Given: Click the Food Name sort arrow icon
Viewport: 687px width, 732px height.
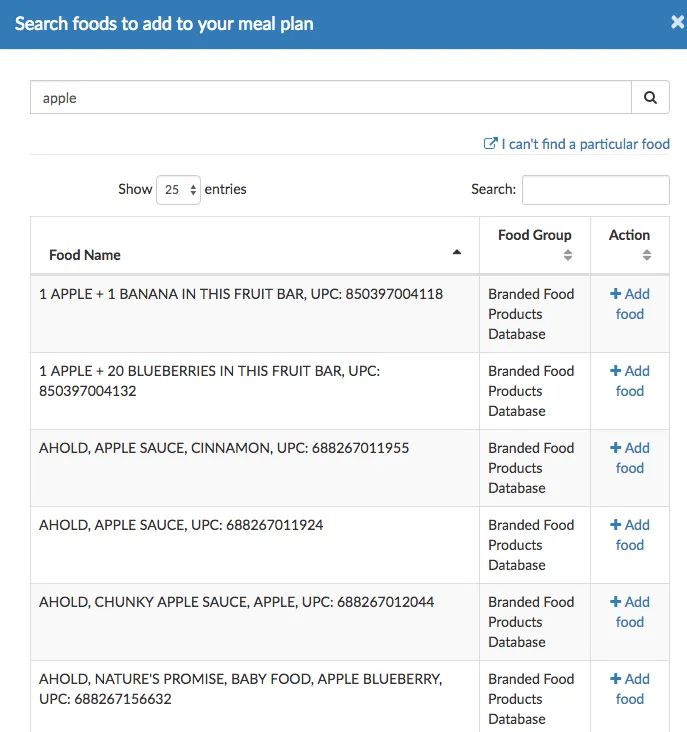Looking at the screenshot, I should [x=457, y=253].
